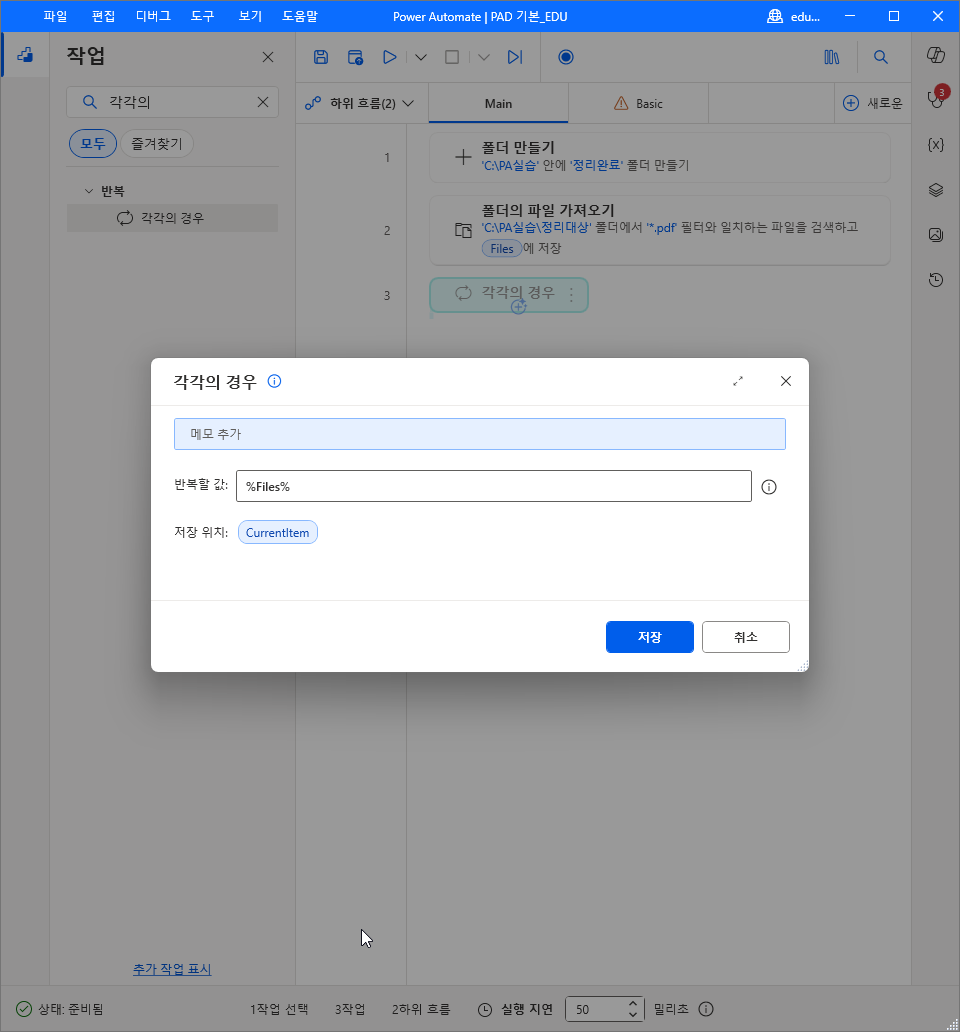Select the 모두 filter pill
Image resolution: width=960 pixels, height=1032 pixels.
[x=93, y=143]
